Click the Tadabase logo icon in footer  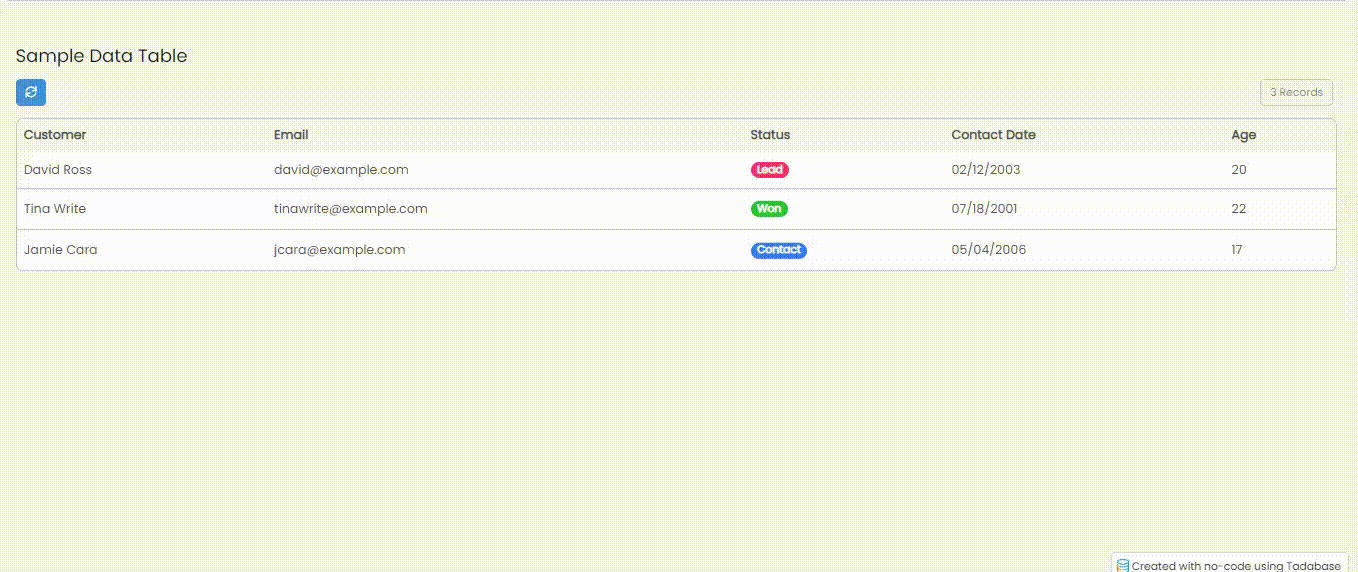coord(1123,565)
